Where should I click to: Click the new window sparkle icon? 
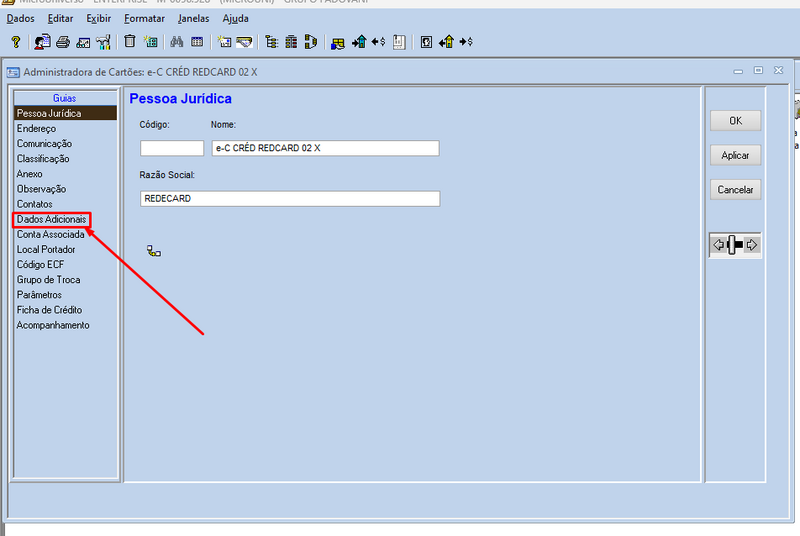click(x=224, y=42)
